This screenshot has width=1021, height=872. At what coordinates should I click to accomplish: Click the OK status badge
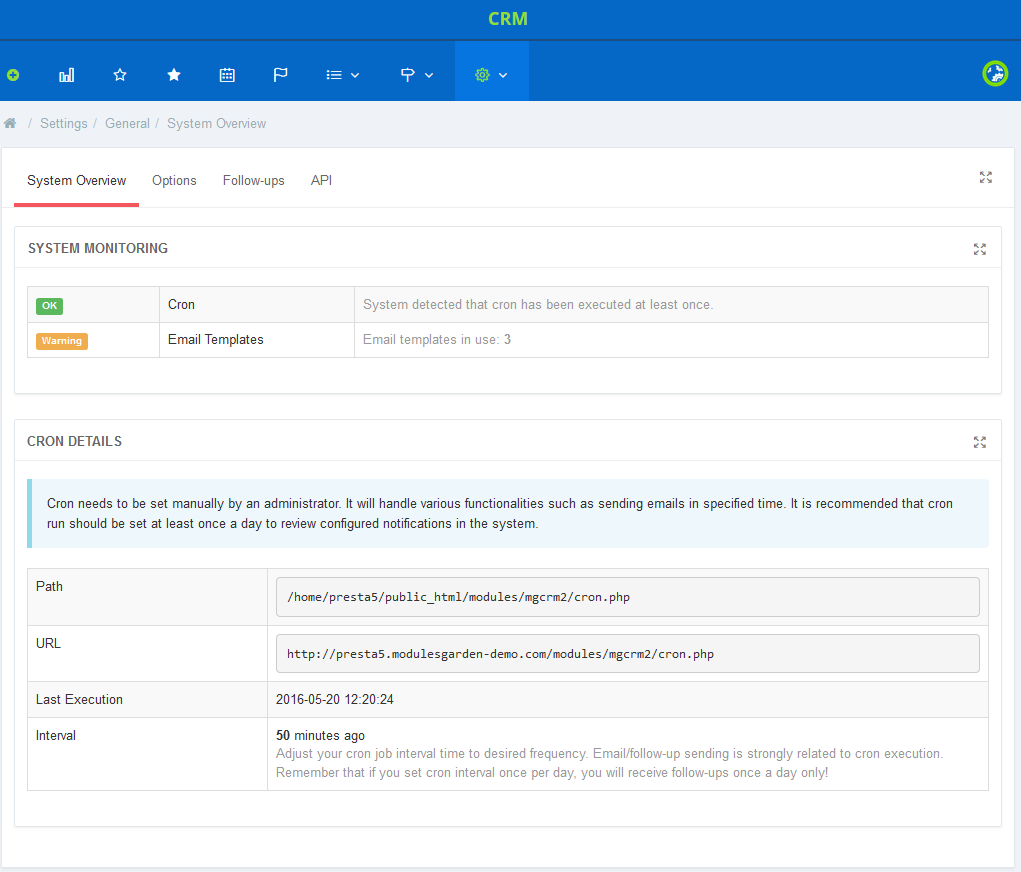coord(49,305)
